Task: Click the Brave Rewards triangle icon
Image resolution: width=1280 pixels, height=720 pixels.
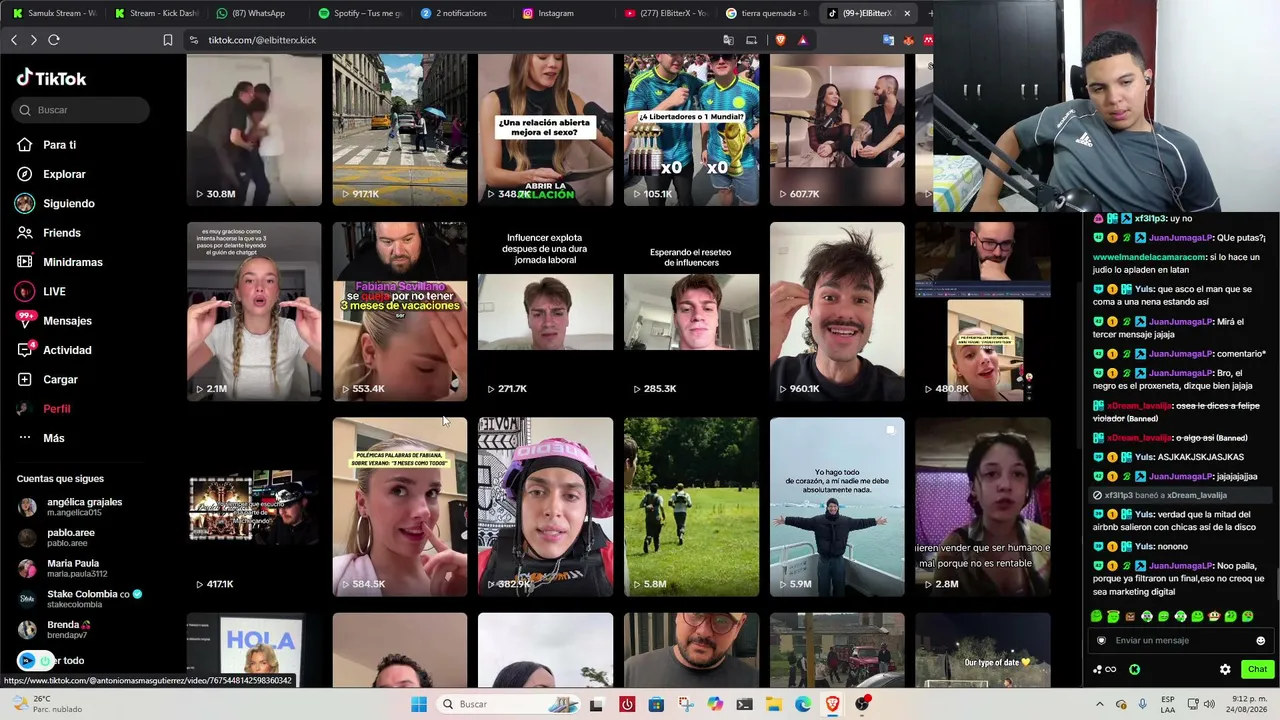Action: (803, 40)
